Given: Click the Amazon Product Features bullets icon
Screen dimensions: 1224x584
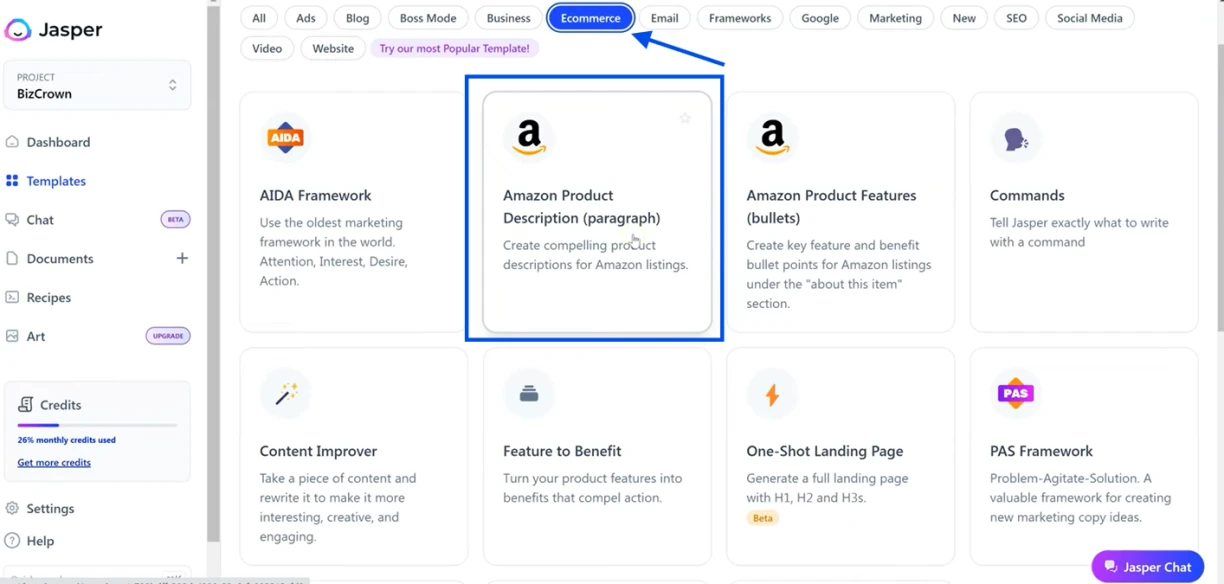Looking at the screenshot, I should tap(772, 138).
